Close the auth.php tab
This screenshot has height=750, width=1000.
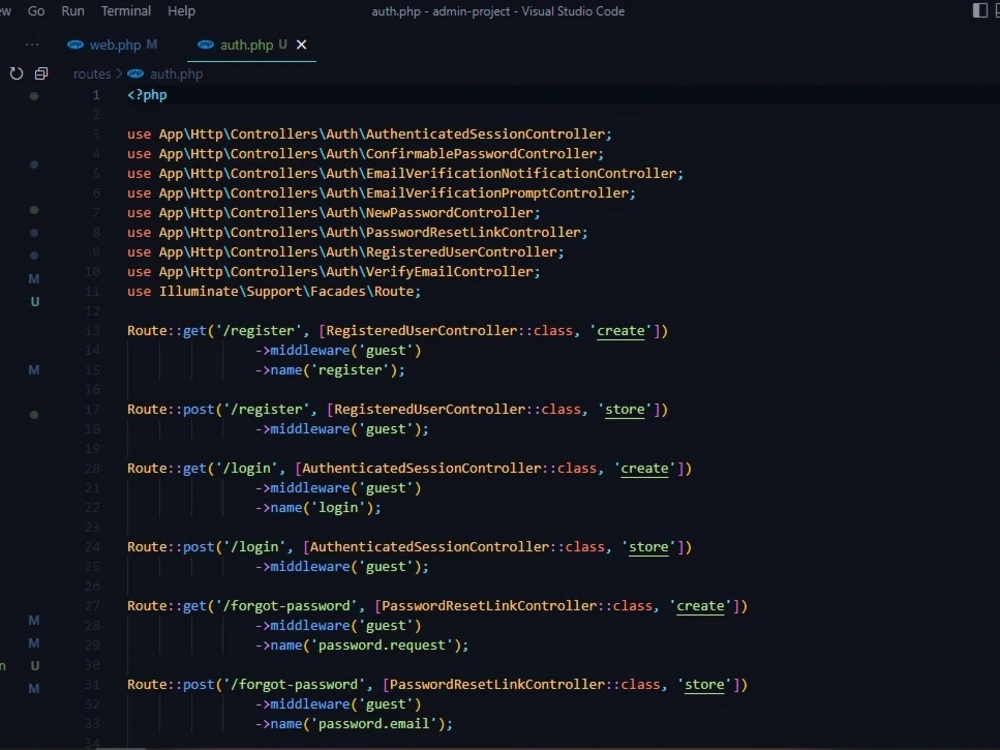tap(302, 45)
